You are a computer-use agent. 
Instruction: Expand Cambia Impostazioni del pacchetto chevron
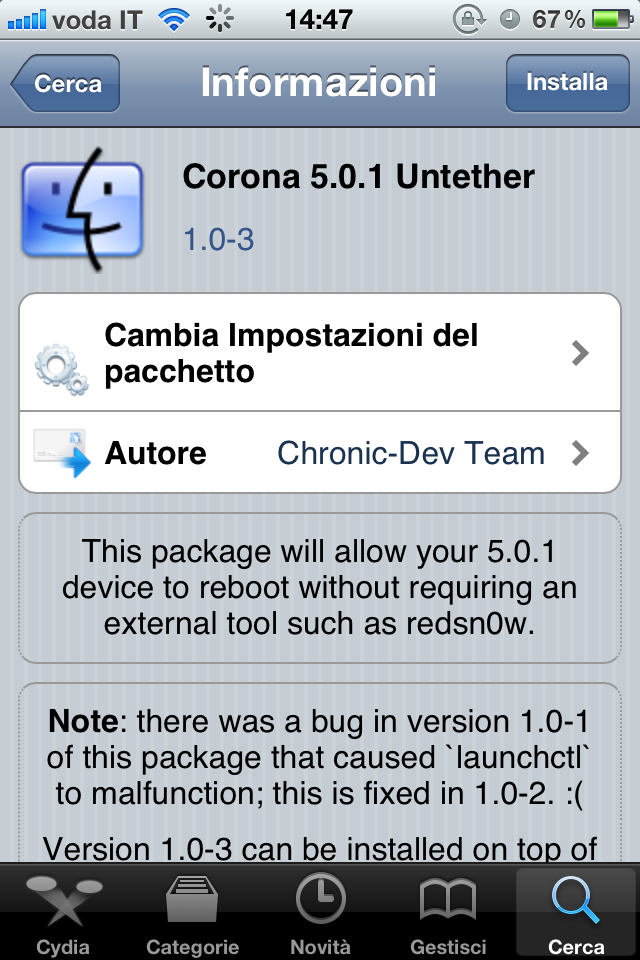580,353
